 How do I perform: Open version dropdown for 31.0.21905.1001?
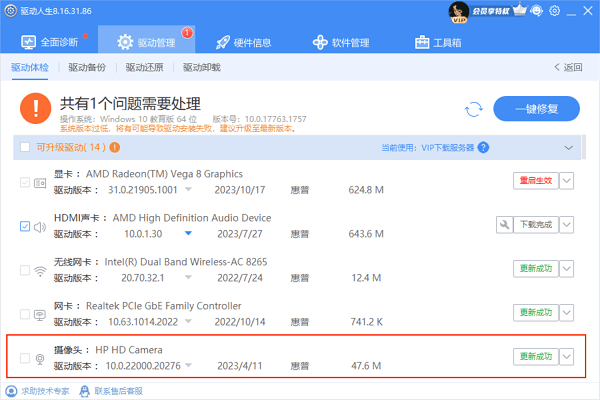[188, 189]
